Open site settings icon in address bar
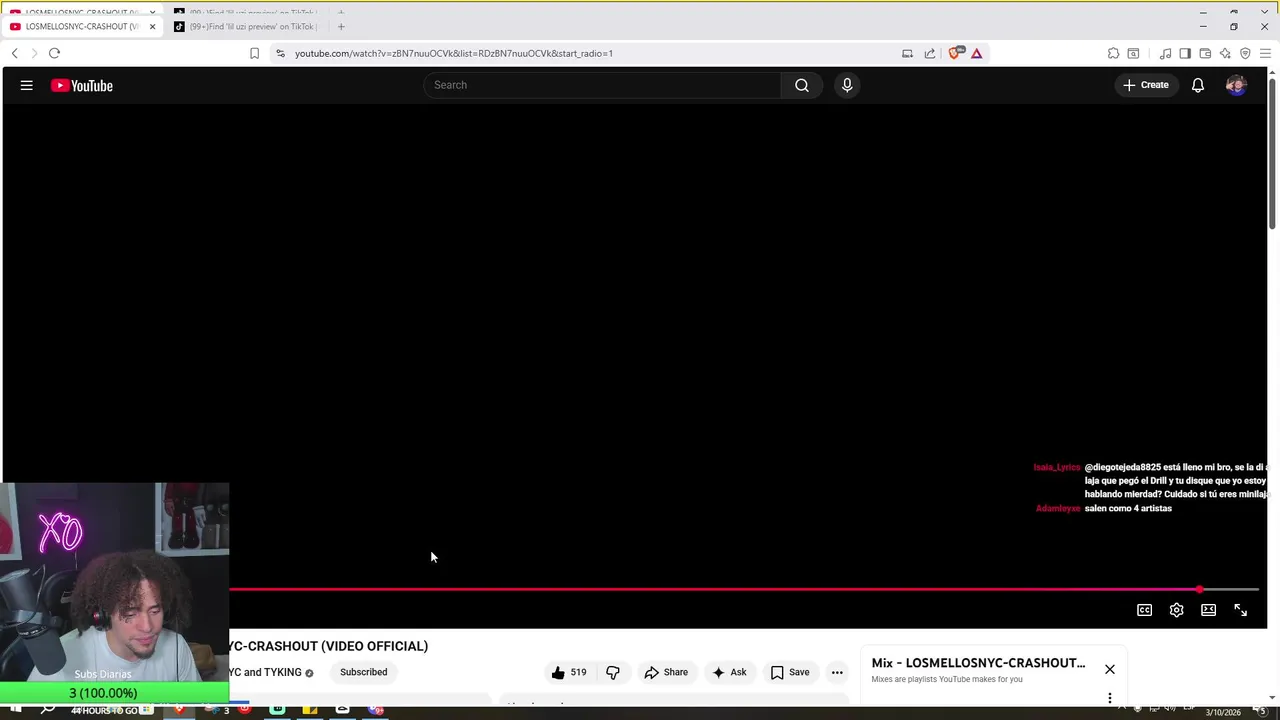The image size is (1280, 720). tap(281, 53)
